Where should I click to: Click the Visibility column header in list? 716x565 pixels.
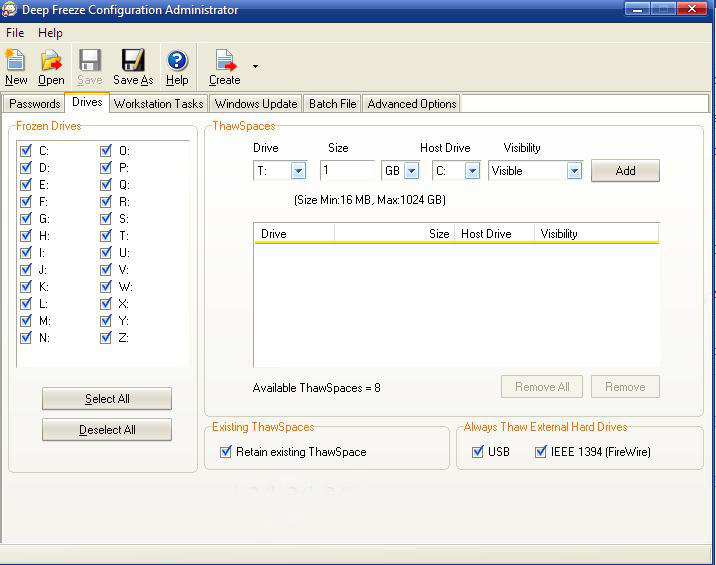[596, 233]
